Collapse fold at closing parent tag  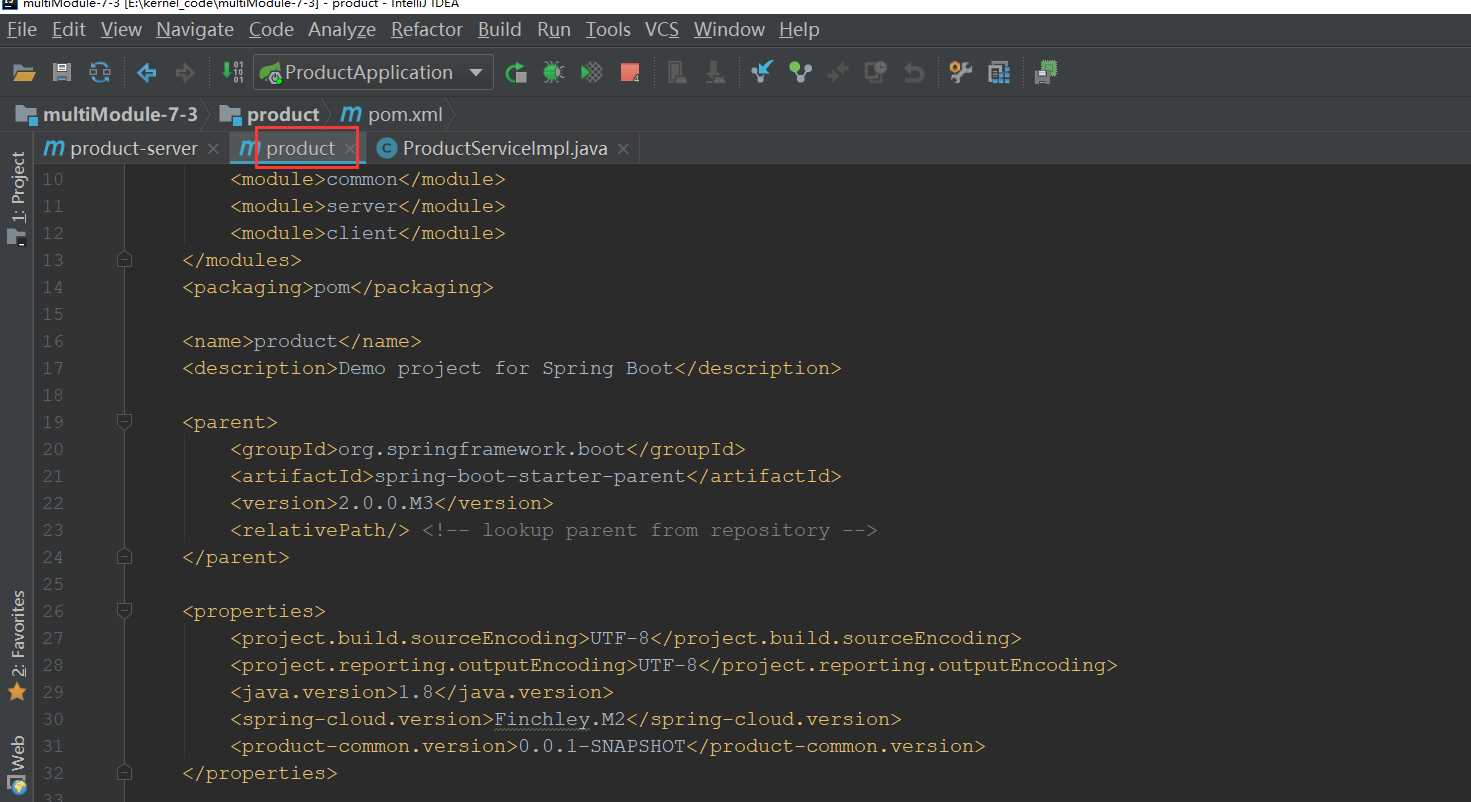pyautogui.click(x=124, y=557)
